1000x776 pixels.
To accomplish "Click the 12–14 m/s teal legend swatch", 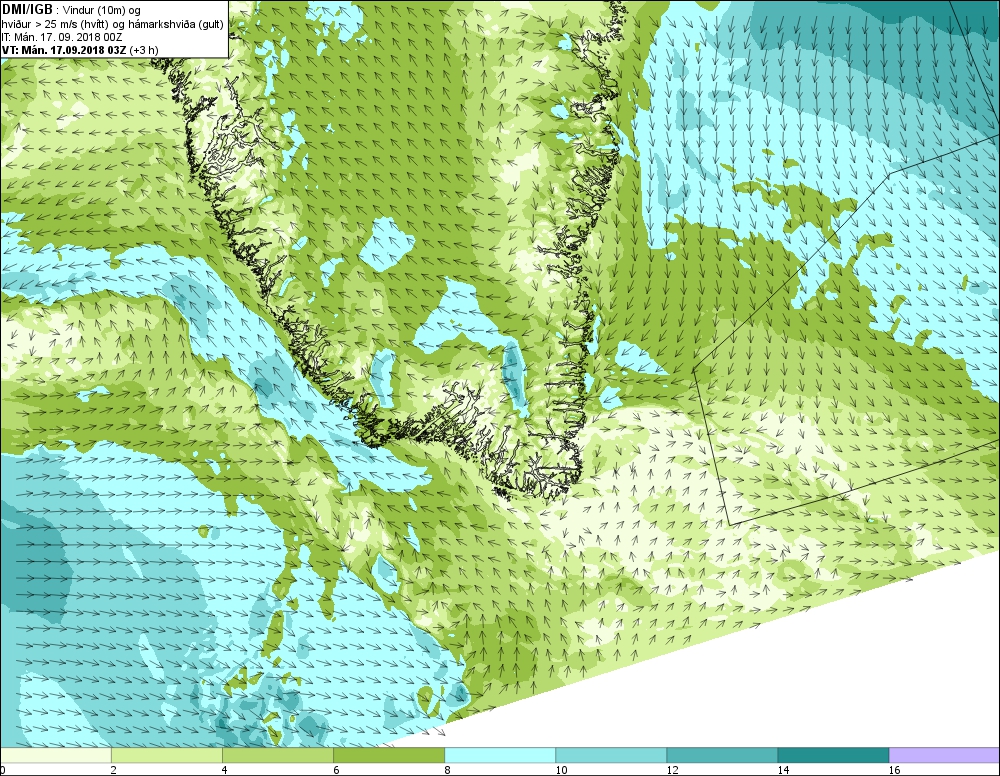I will pyautogui.click(x=722, y=755).
